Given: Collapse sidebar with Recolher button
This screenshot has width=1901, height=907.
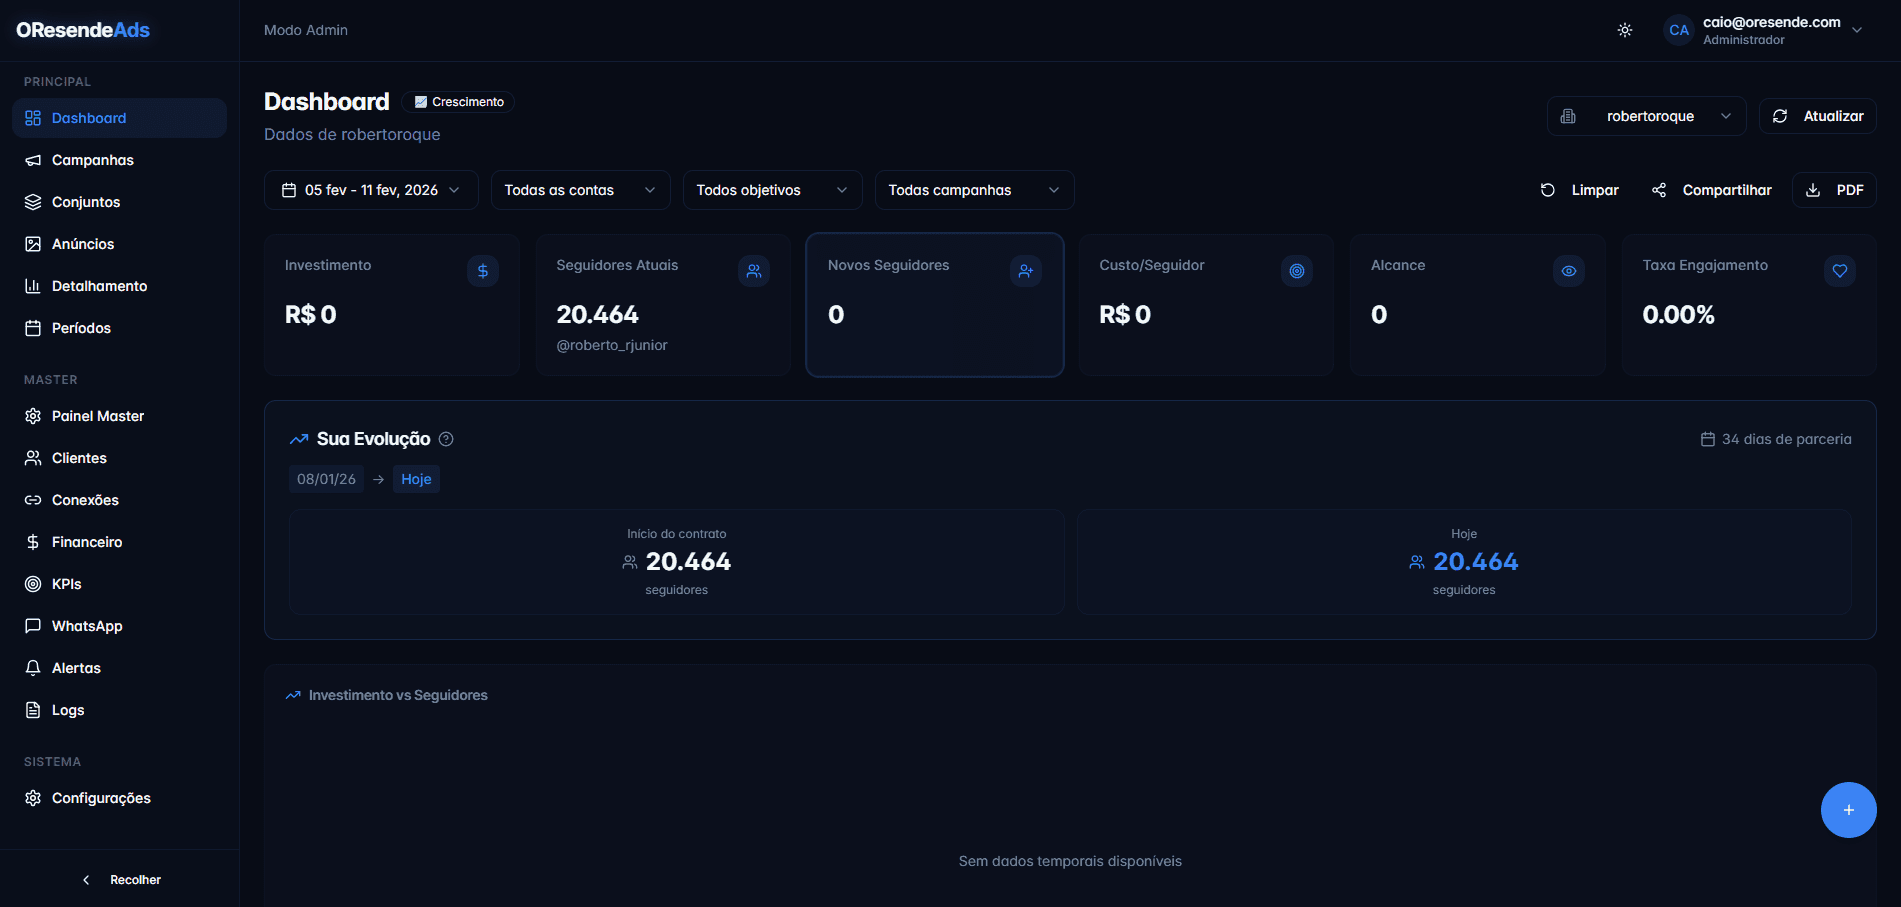Looking at the screenshot, I should pos(120,880).
